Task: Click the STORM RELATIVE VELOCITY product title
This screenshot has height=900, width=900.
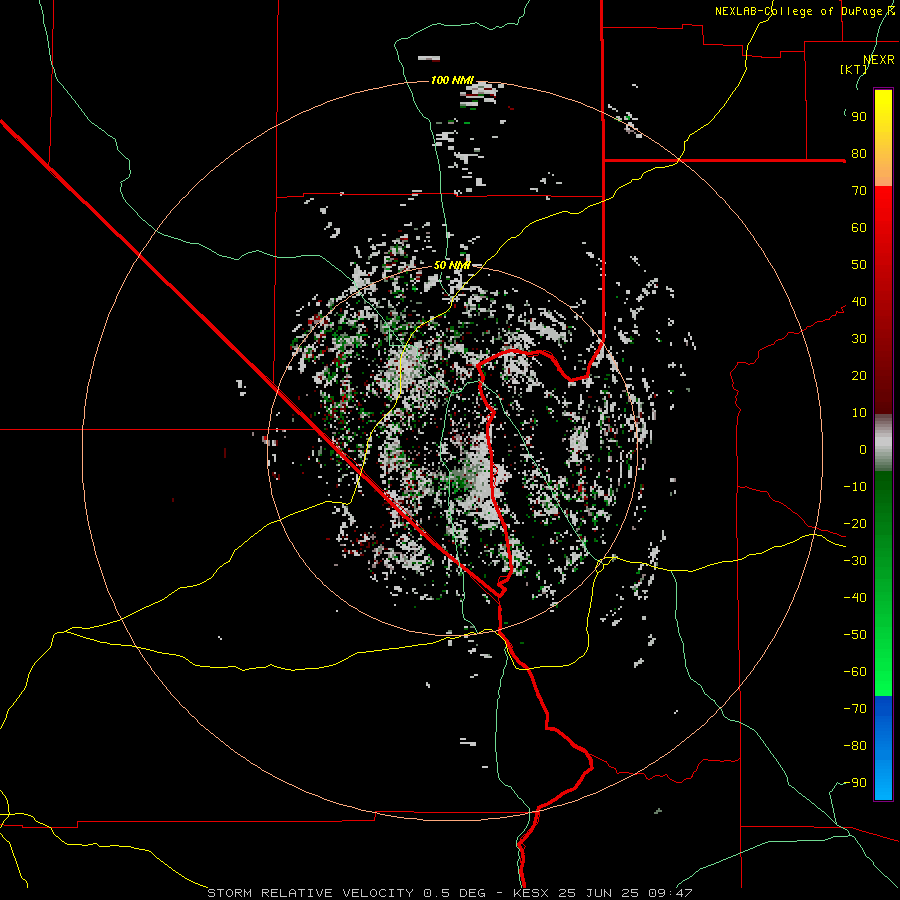Action: point(309,893)
